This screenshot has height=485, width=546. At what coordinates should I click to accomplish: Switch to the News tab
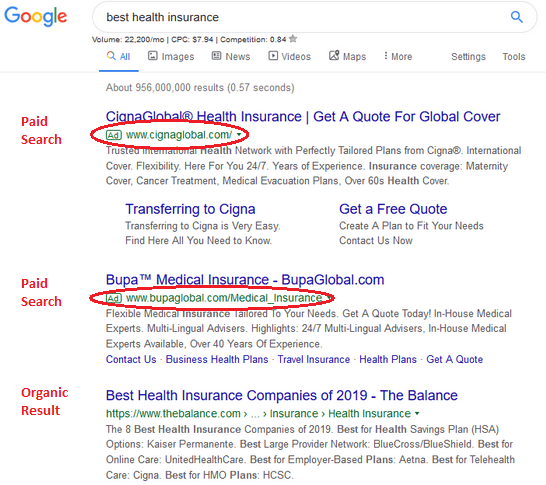pyautogui.click(x=231, y=56)
